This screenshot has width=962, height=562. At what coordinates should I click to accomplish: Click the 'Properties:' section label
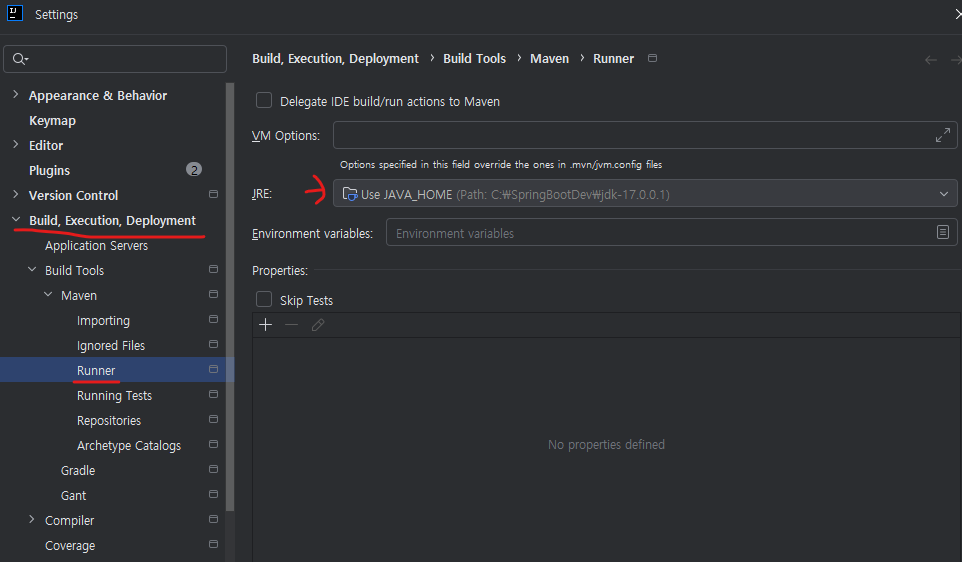(280, 271)
